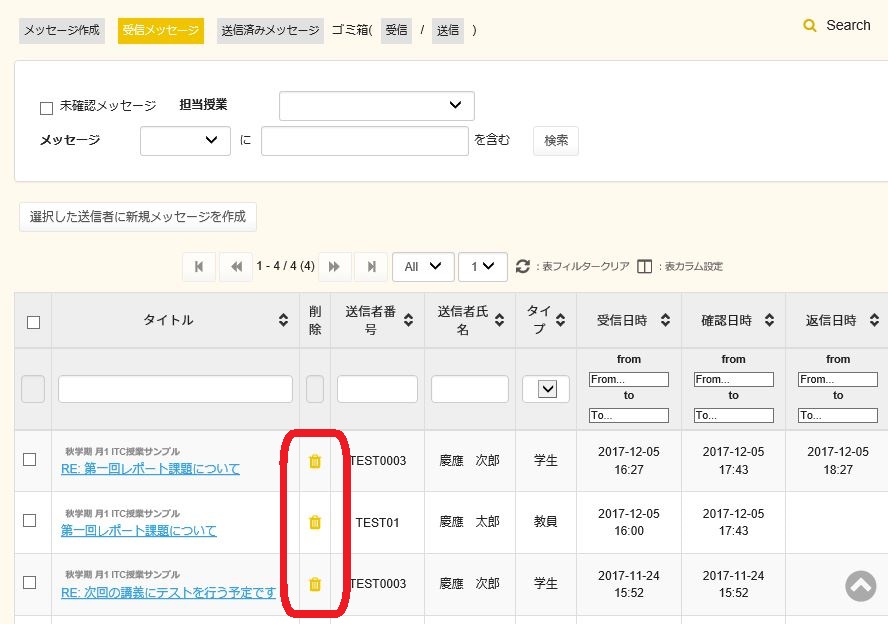Screen dimensions: 888x624
Task: Click trash icon for 次回の講義にテスト message
Action: pos(315,584)
